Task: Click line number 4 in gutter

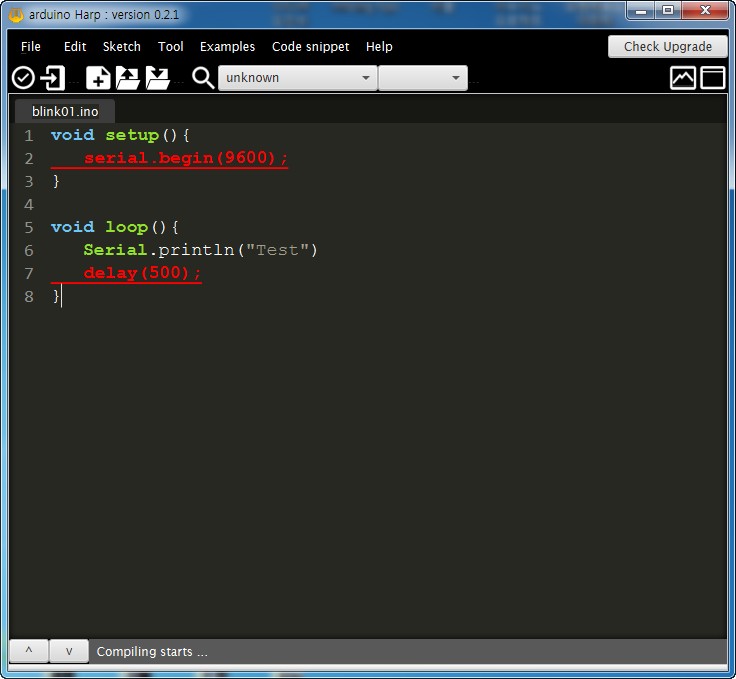Action: 29,205
